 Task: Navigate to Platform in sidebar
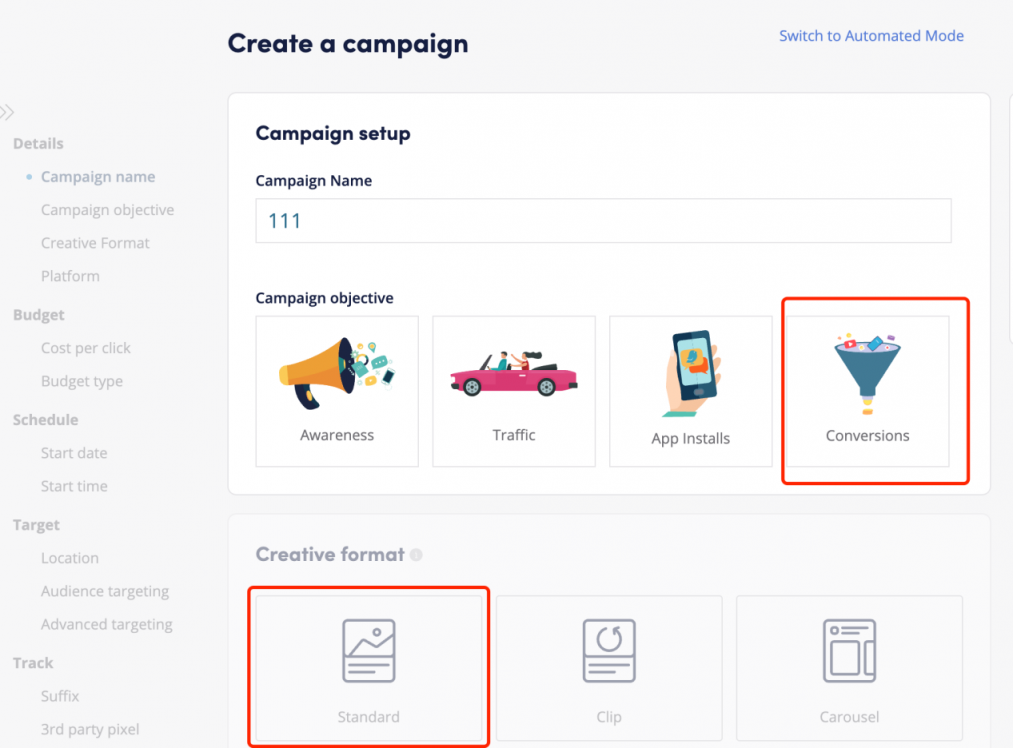(x=70, y=276)
